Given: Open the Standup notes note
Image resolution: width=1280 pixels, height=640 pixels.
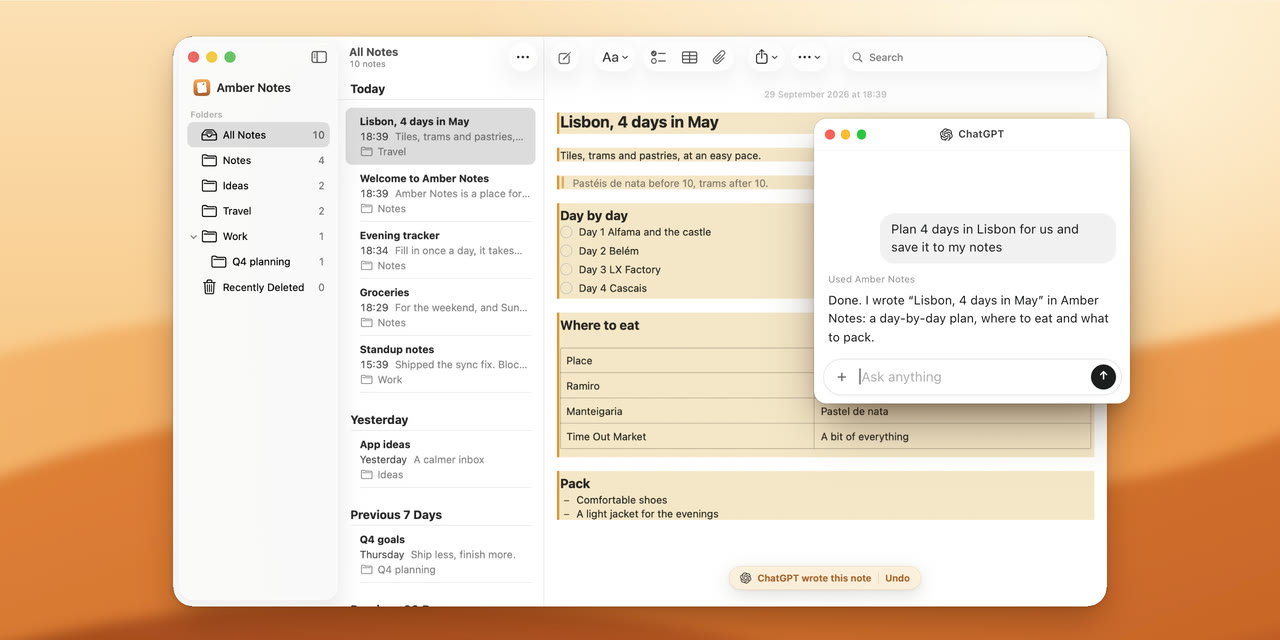Looking at the screenshot, I should (440, 364).
